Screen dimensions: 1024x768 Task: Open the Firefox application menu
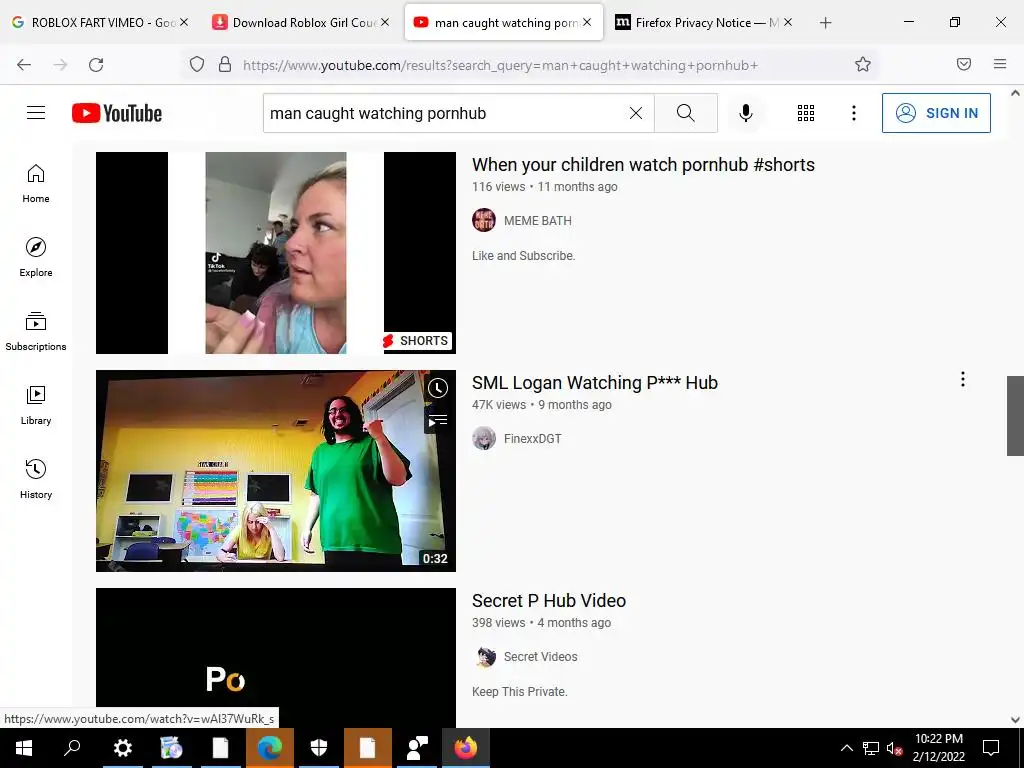point(1000,64)
